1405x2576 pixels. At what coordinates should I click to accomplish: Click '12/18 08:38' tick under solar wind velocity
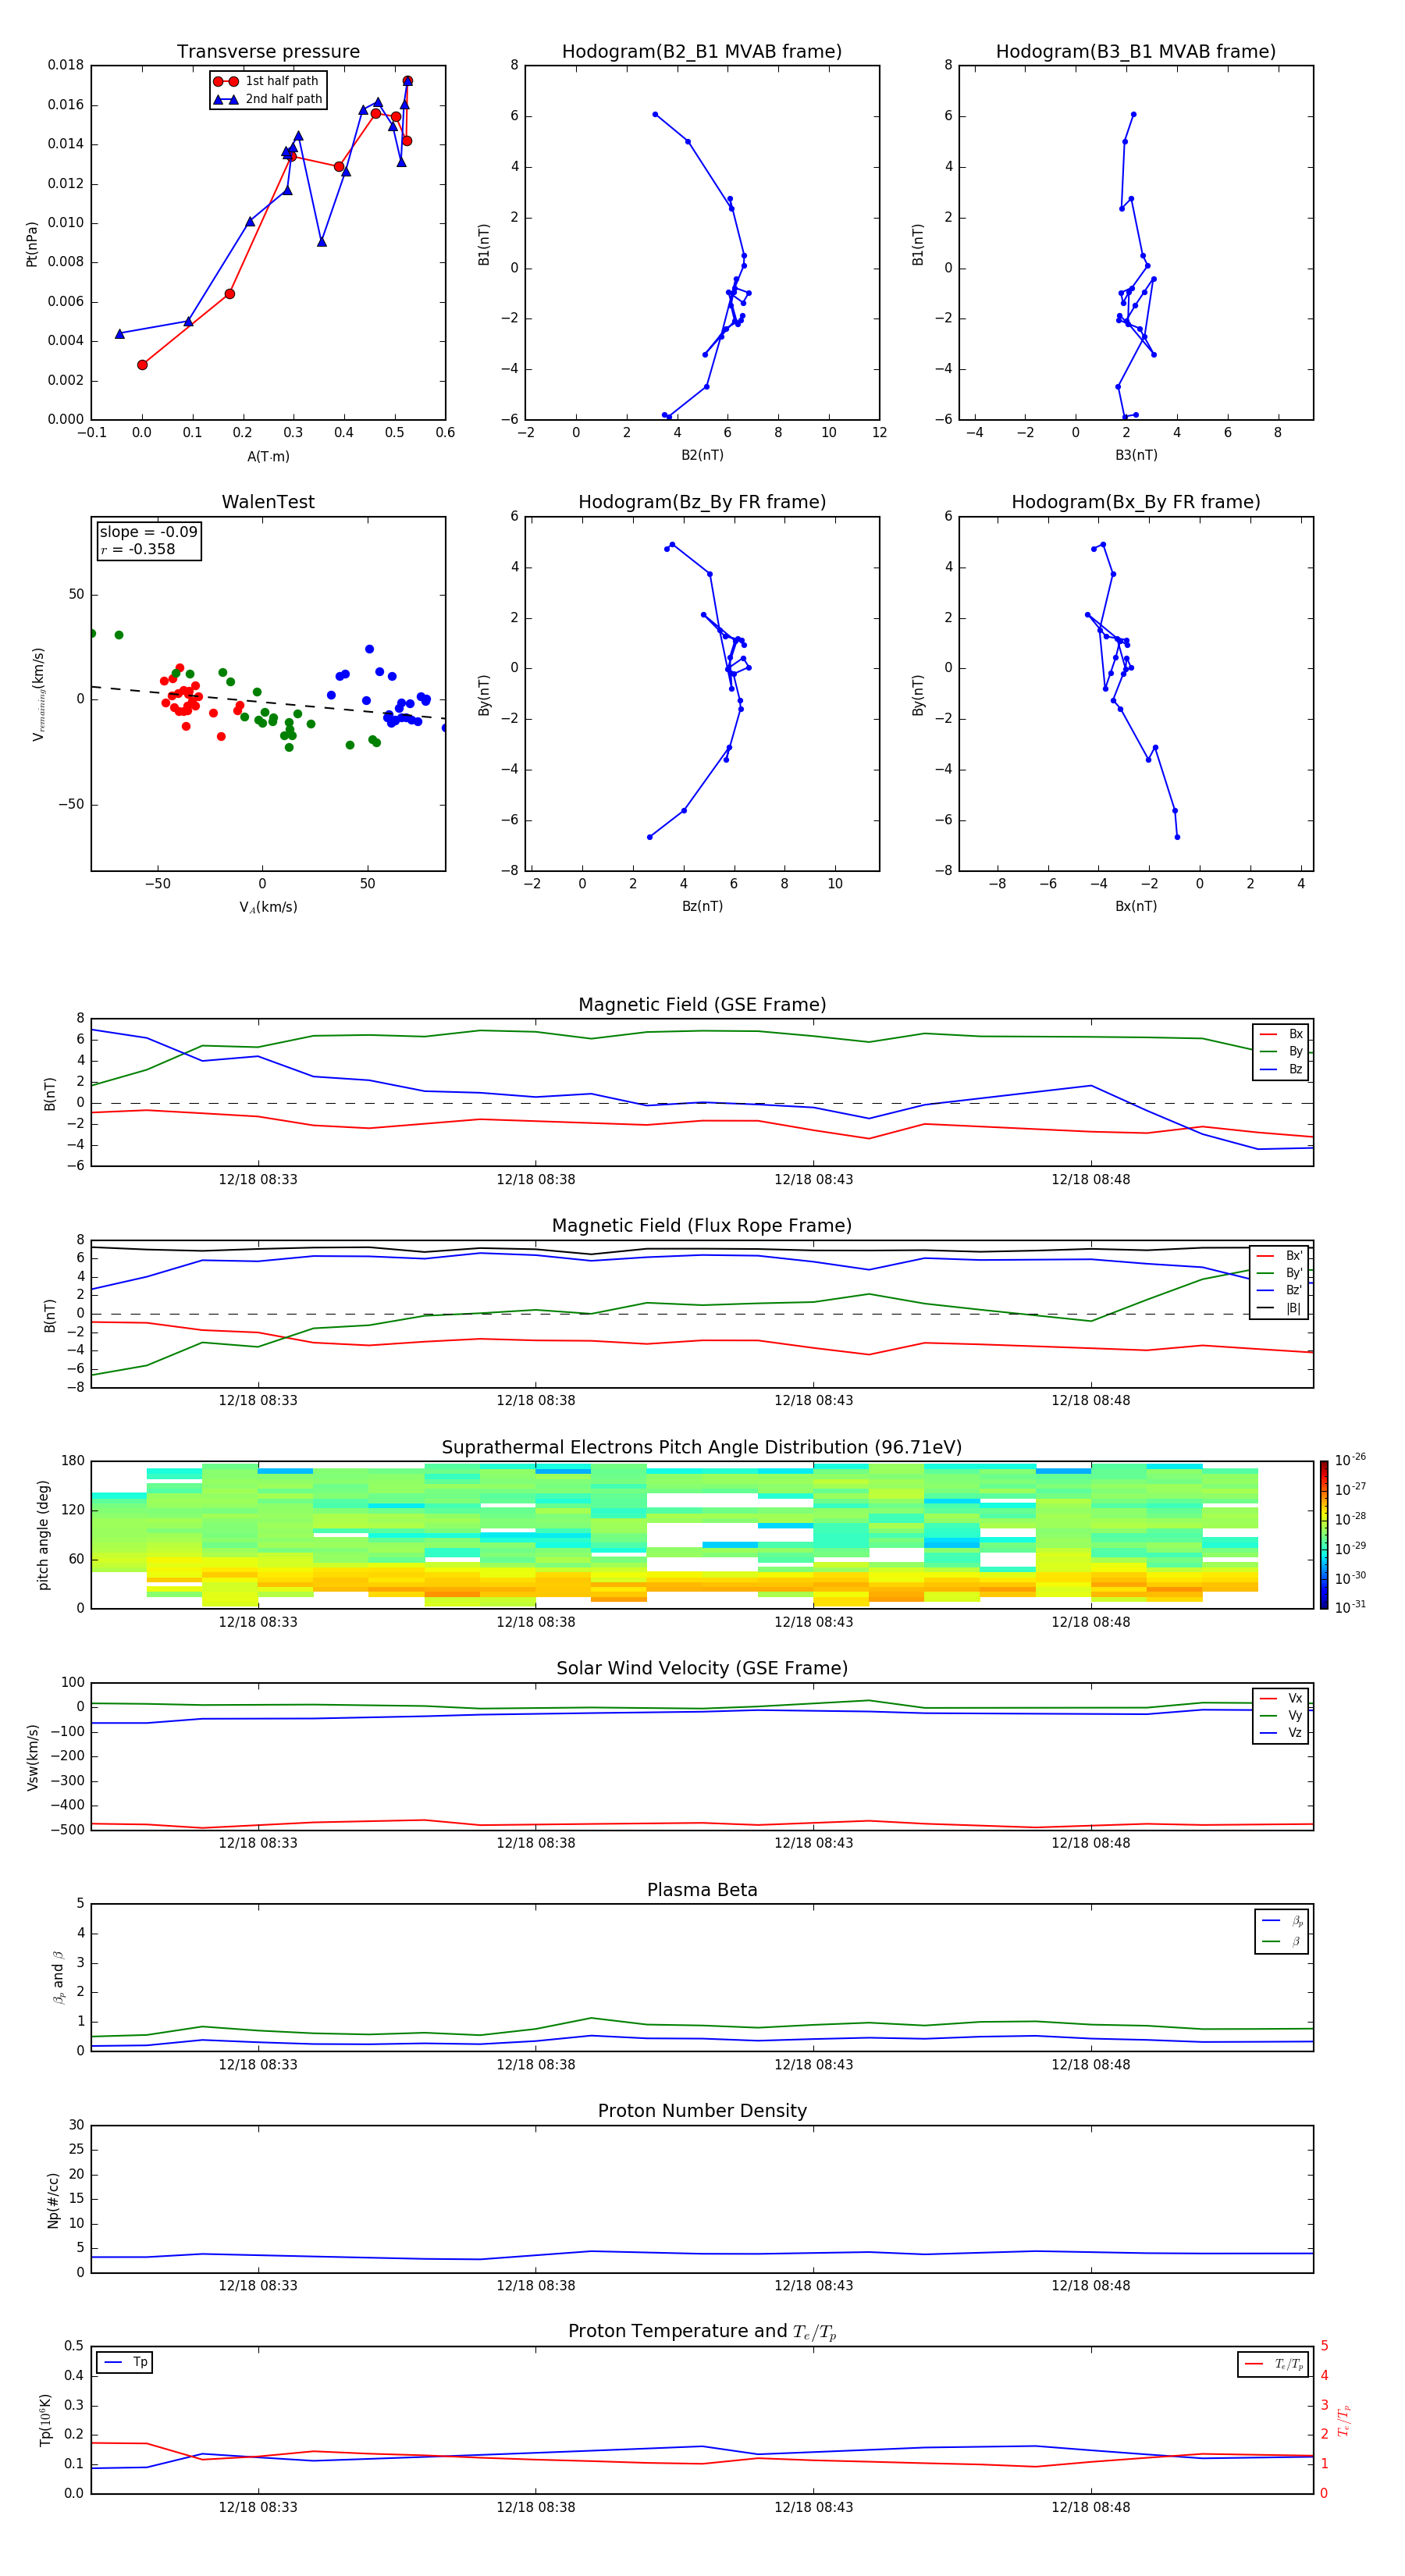click(536, 1843)
